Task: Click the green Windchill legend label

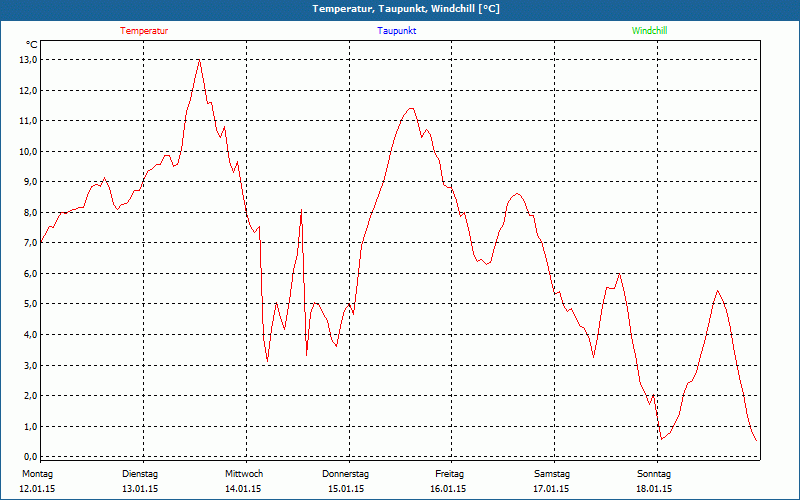Action: coord(649,31)
